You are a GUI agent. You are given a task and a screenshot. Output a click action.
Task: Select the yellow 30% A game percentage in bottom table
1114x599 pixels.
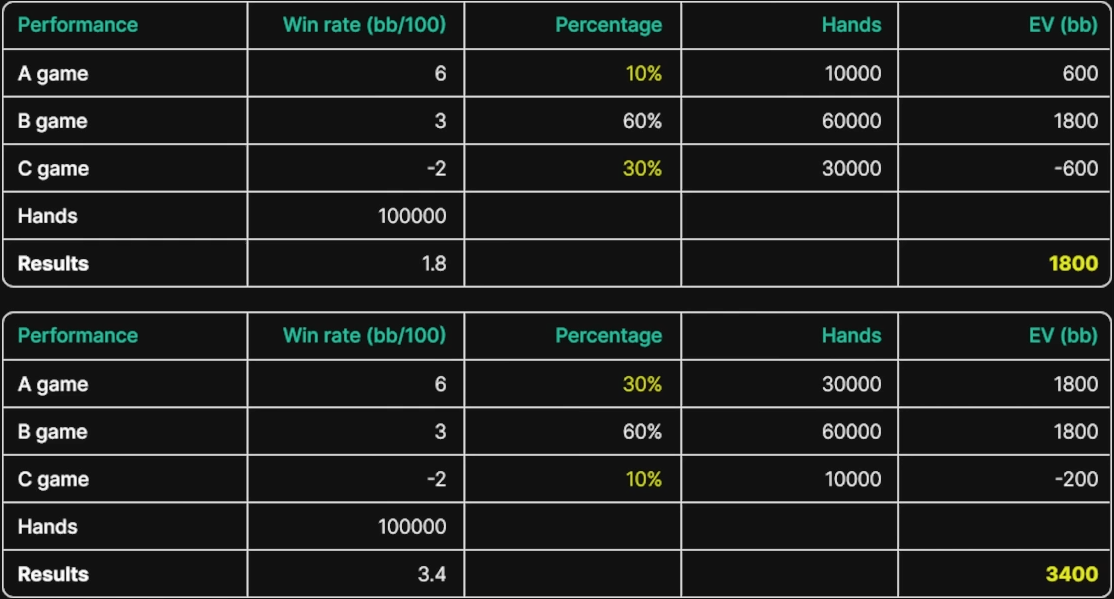tap(642, 384)
